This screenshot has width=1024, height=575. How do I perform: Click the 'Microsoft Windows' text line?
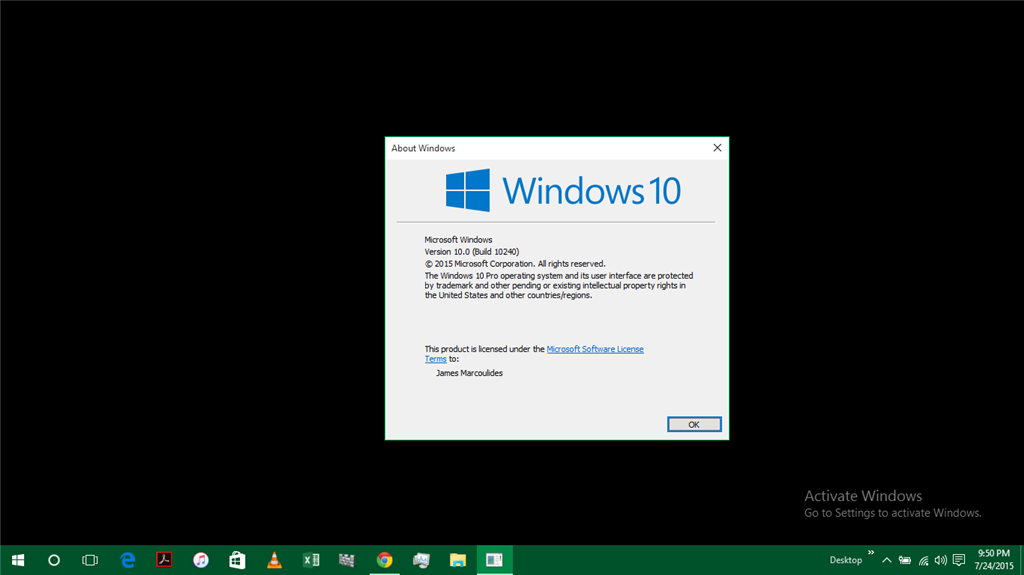coord(458,240)
